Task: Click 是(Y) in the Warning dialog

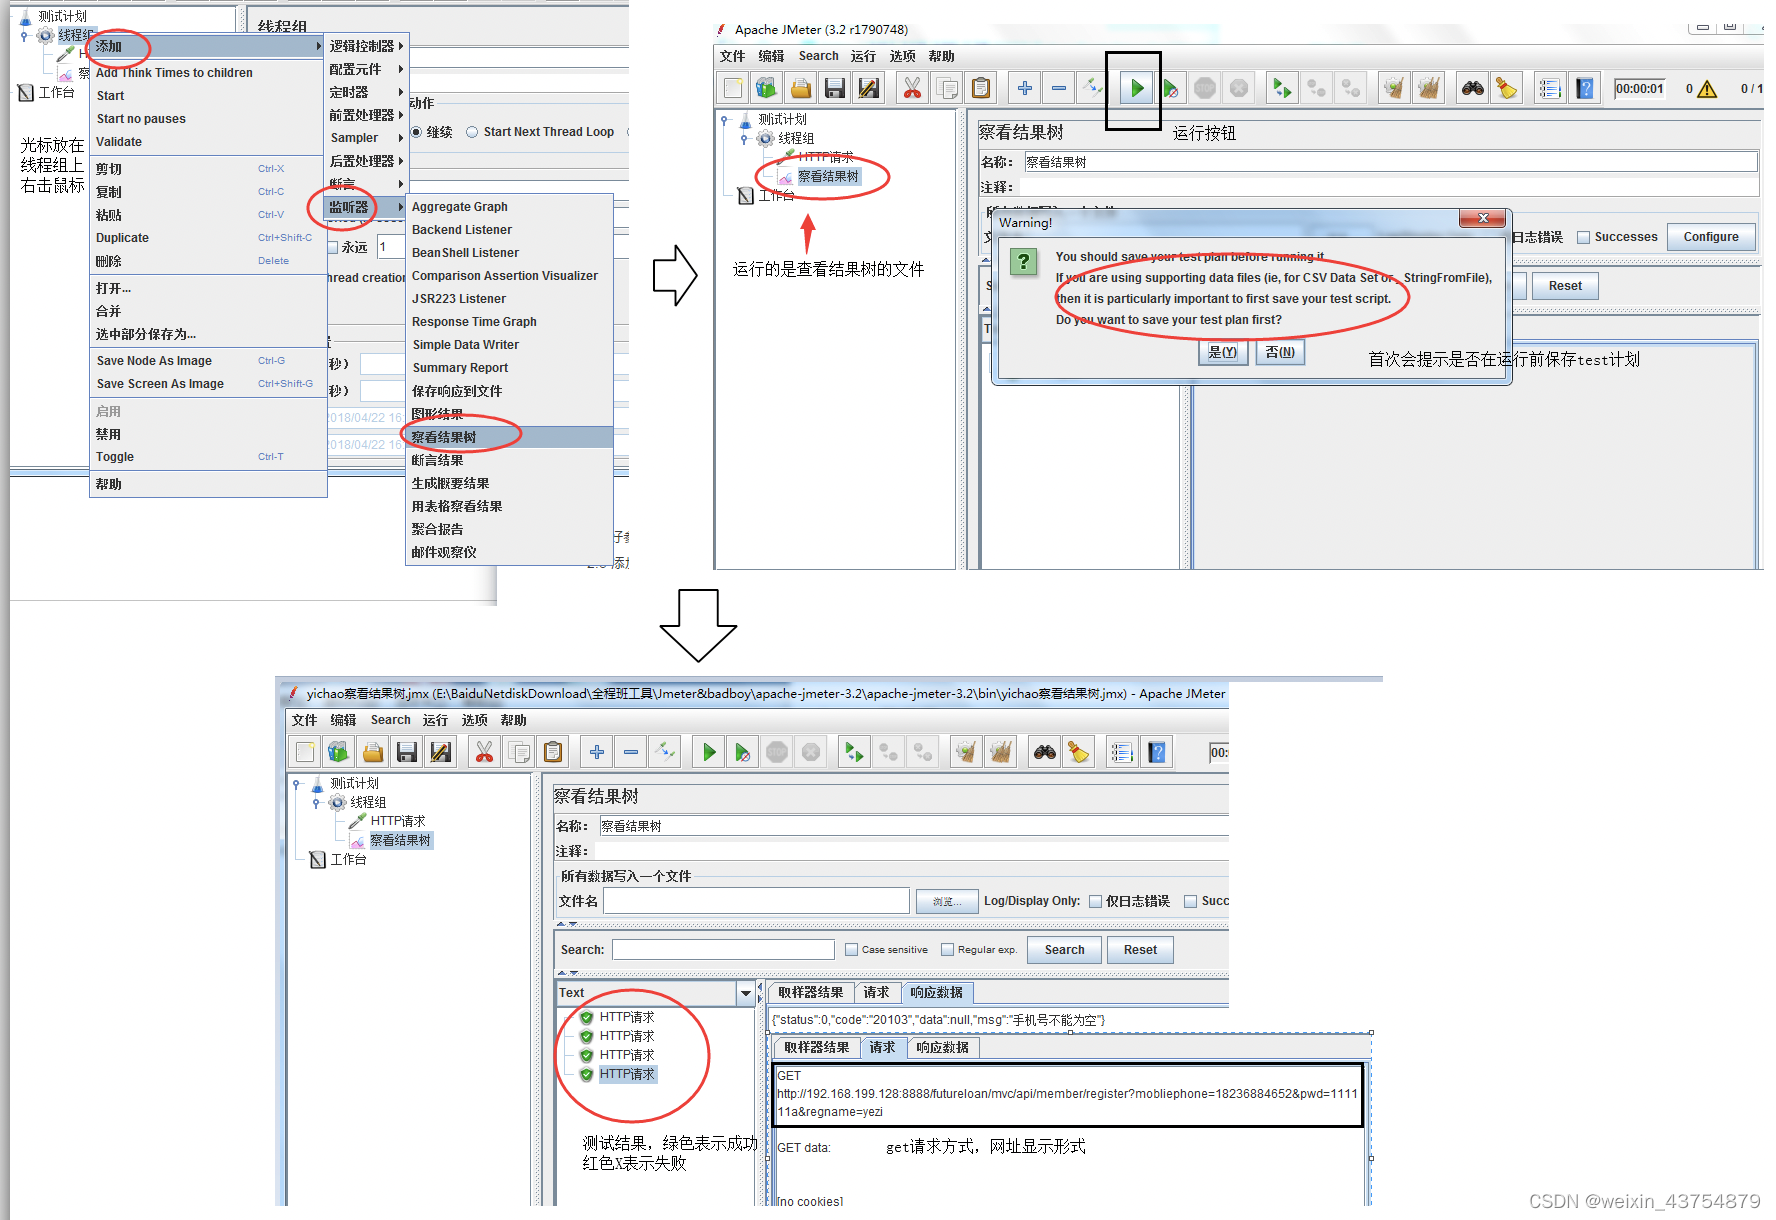Action: pos(1222,352)
